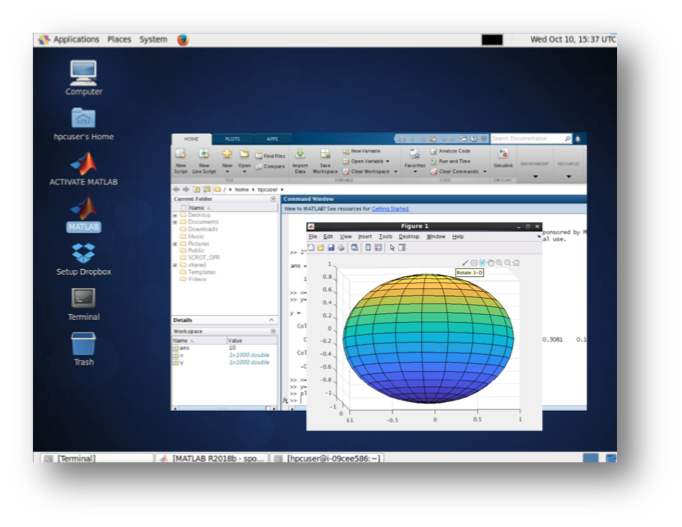Open the Desktop menu in Figure 1
This screenshot has width=682, height=527.
[409, 237]
